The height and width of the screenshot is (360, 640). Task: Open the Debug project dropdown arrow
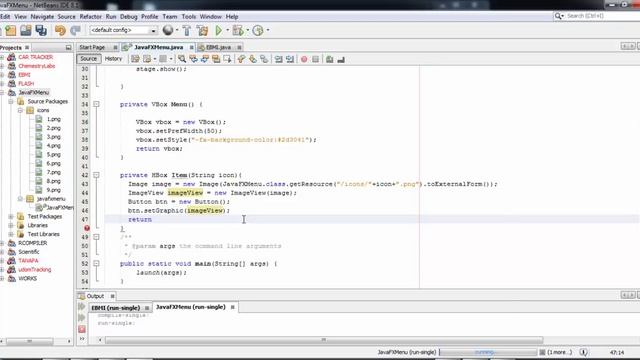pos(248,30)
